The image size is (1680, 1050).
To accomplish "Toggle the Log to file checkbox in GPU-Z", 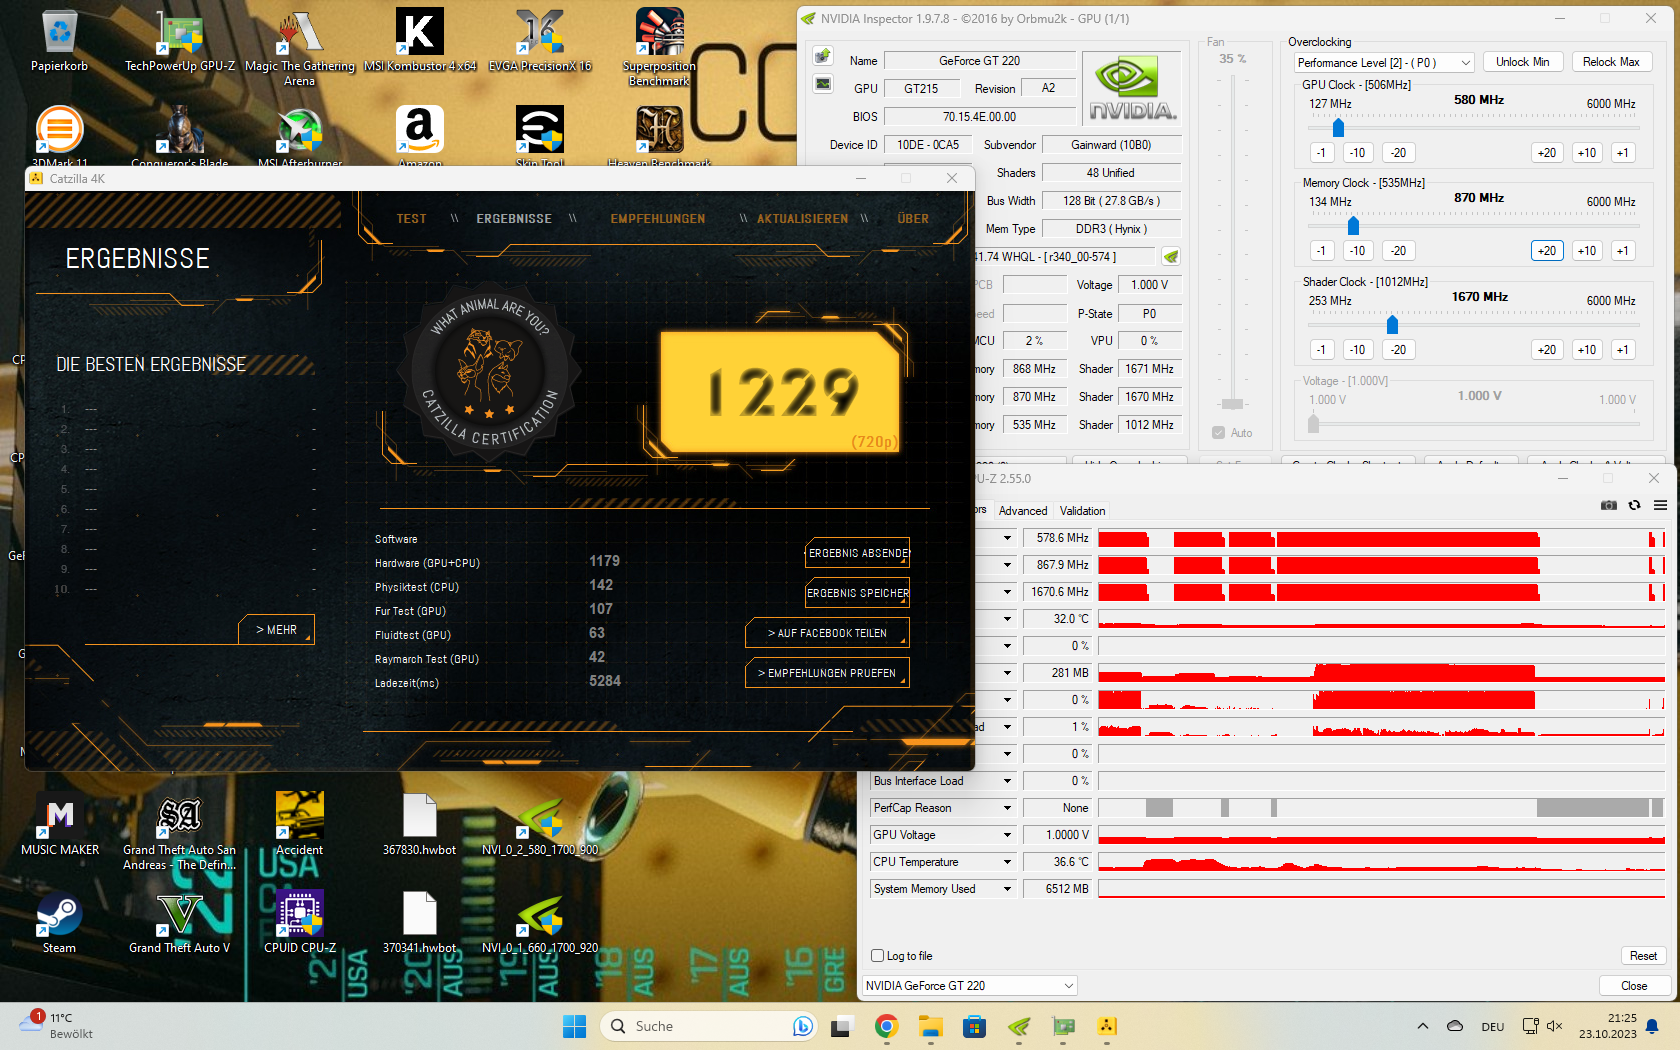I will pyautogui.click(x=877, y=956).
